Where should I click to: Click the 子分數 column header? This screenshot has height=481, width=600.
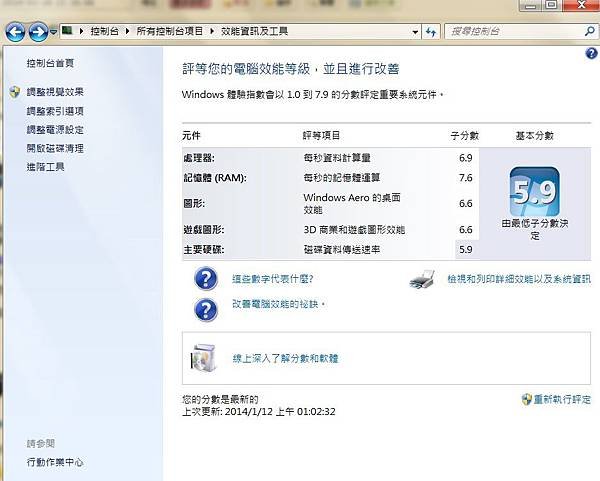[465, 136]
